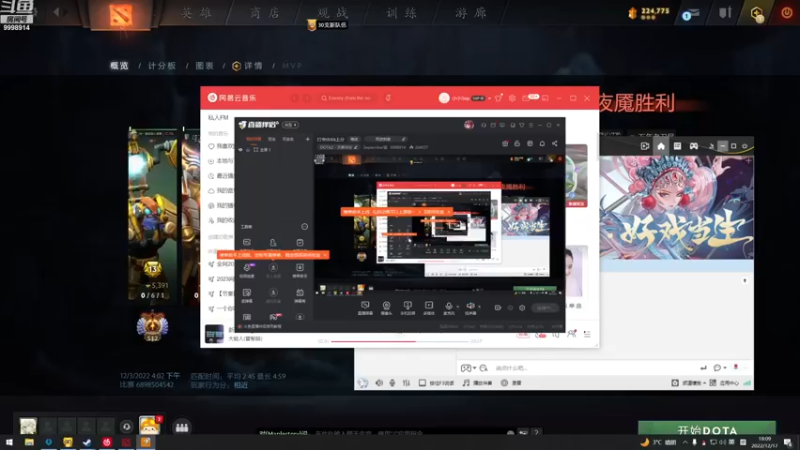
Task: Open the NetEase listen-together people icon
Action: [x=571, y=334]
